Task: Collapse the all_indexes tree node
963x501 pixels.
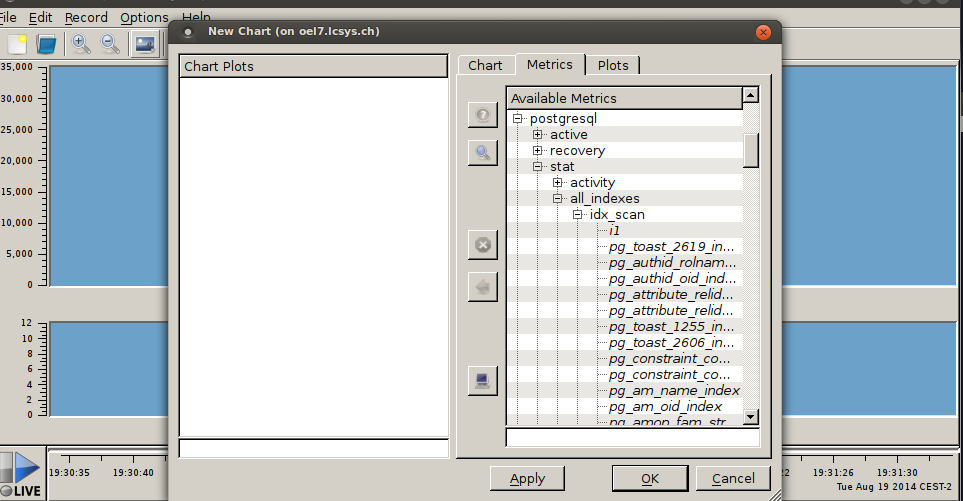Action: click(x=558, y=199)
